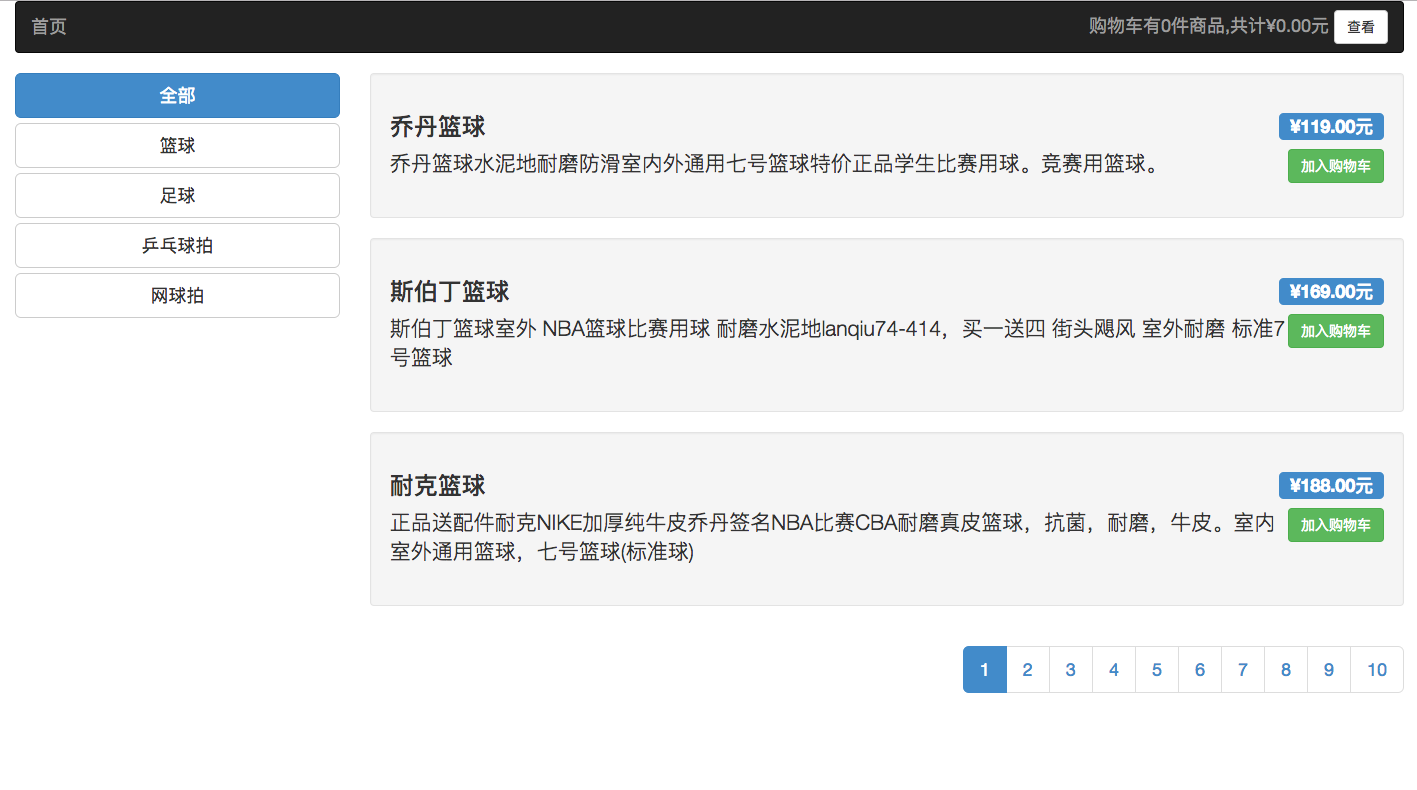Go to page 1

tap(985, 669)
